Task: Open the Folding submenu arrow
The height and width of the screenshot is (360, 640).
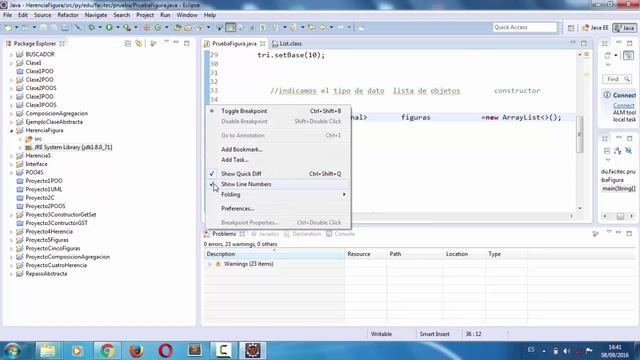Action: (x=344, y=195)
